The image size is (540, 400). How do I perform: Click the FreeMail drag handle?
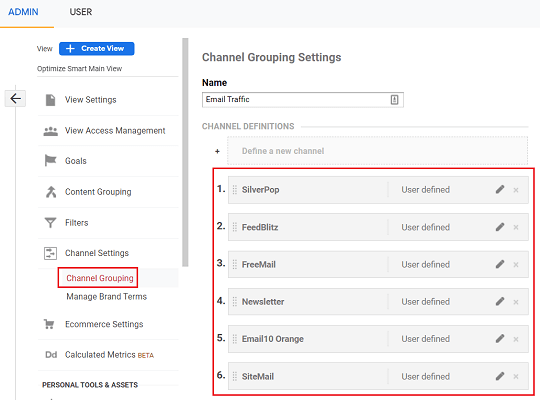[x=235, y=265]
